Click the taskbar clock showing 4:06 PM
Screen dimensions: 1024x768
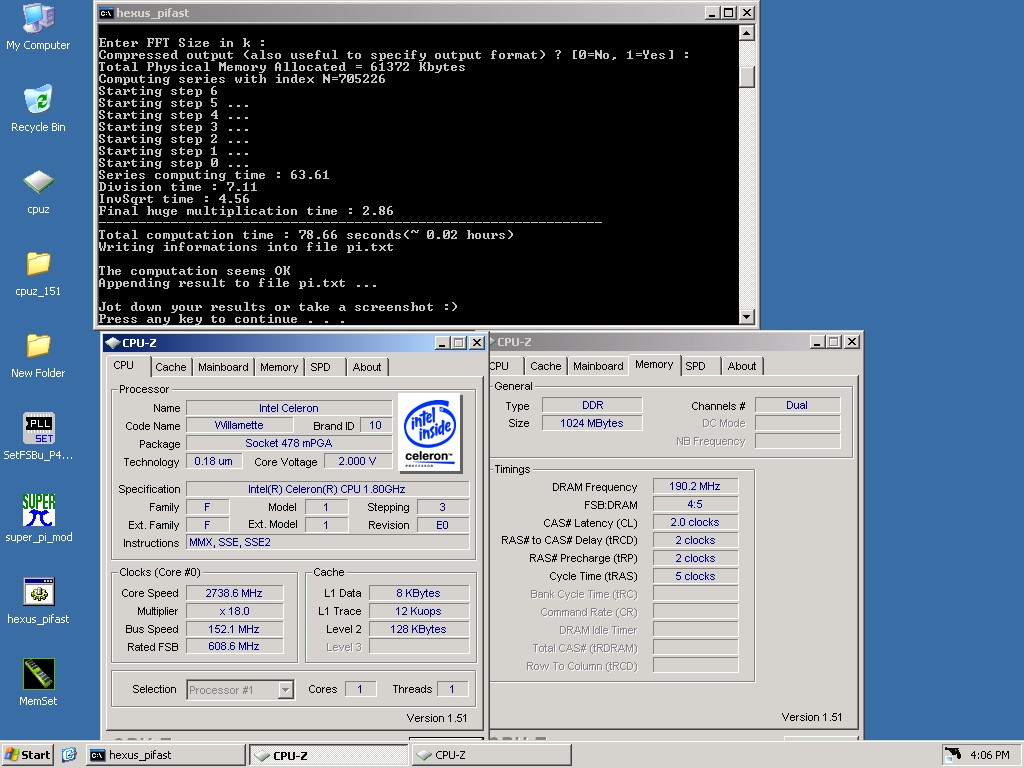pos(989,755)
